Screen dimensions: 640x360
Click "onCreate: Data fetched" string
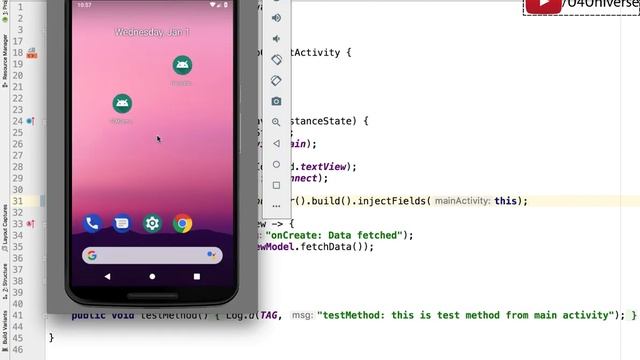pyautogui.click(x=334, y=235)
